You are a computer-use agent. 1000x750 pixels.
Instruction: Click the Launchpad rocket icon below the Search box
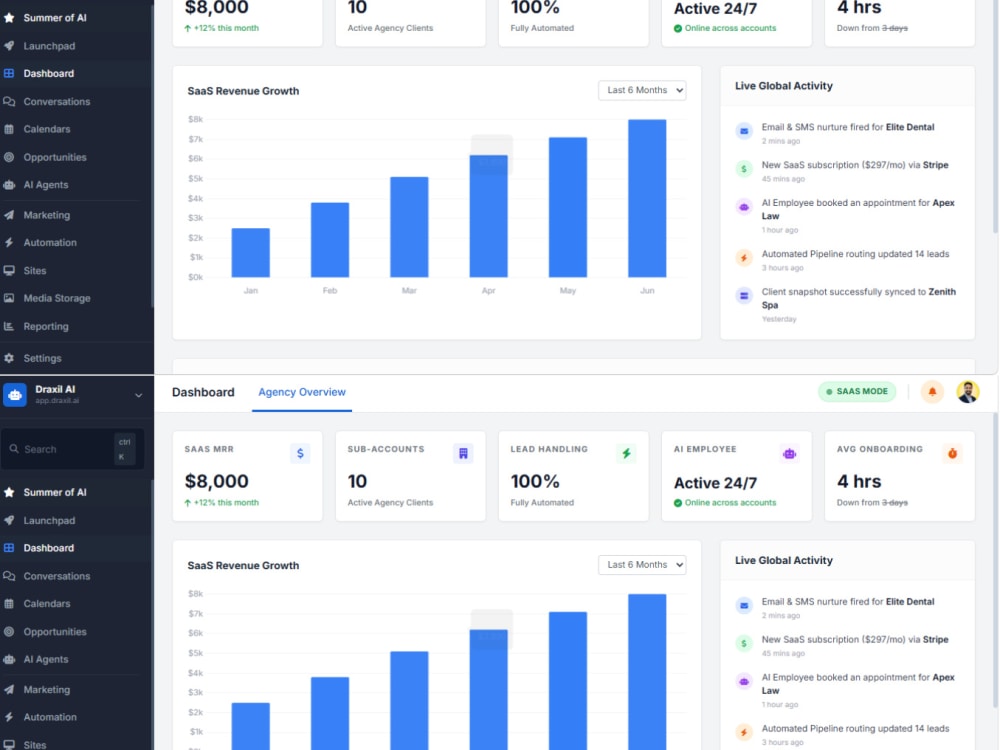[9, 520]
